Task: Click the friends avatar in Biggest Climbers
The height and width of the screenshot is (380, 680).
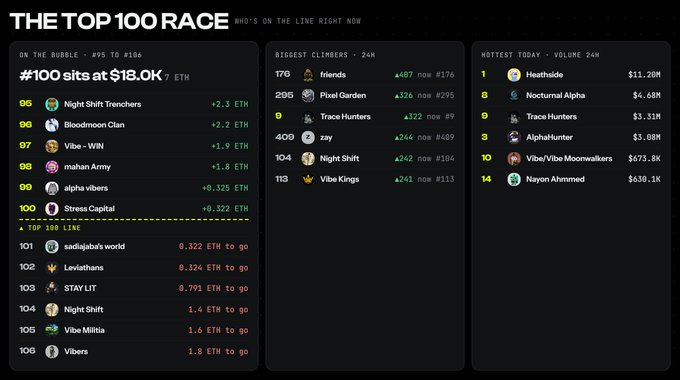Action: pos(308,75)
